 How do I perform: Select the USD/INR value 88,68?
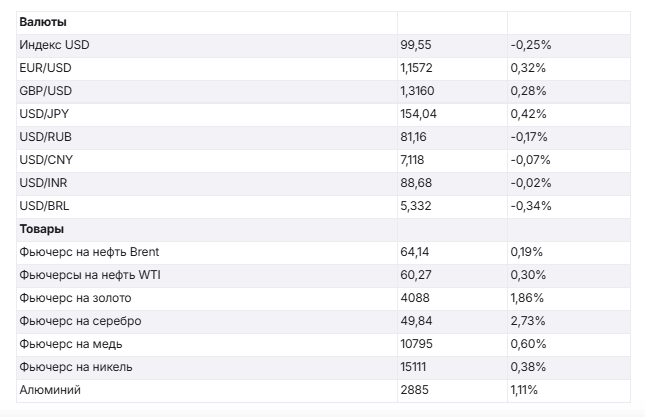coord(416,183)
